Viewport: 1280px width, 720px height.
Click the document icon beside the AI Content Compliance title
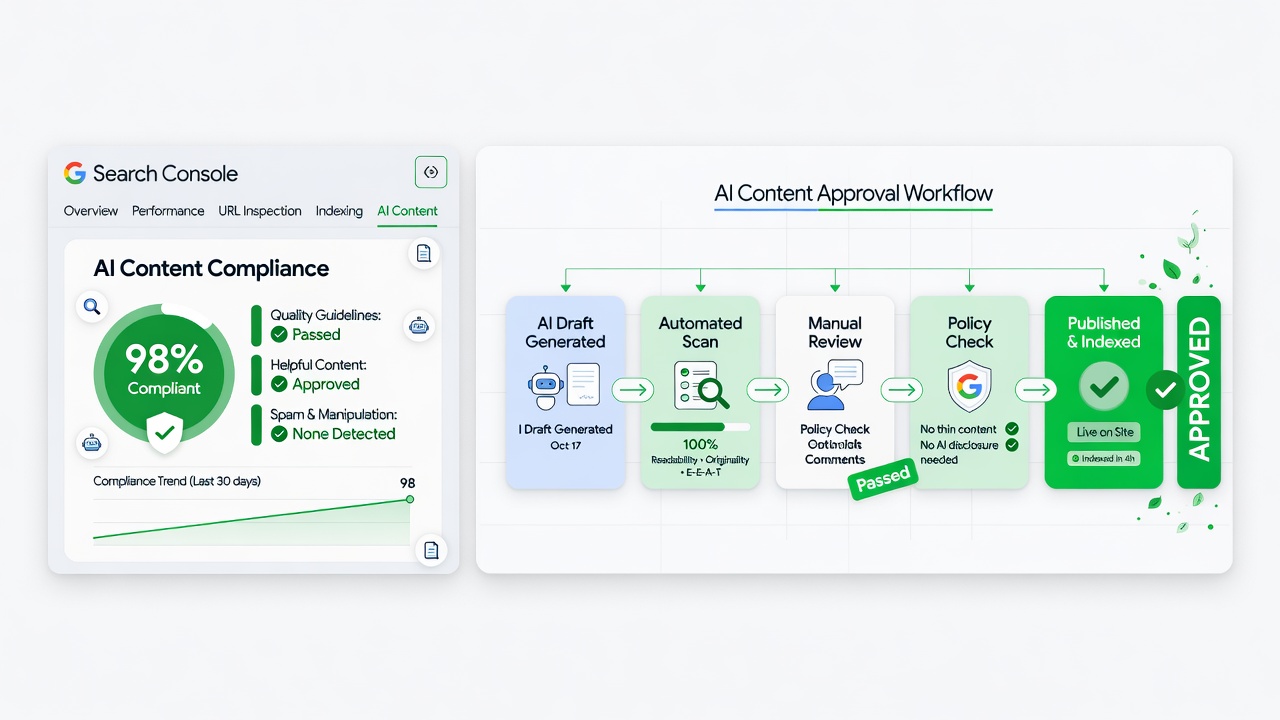coord(423,254)
